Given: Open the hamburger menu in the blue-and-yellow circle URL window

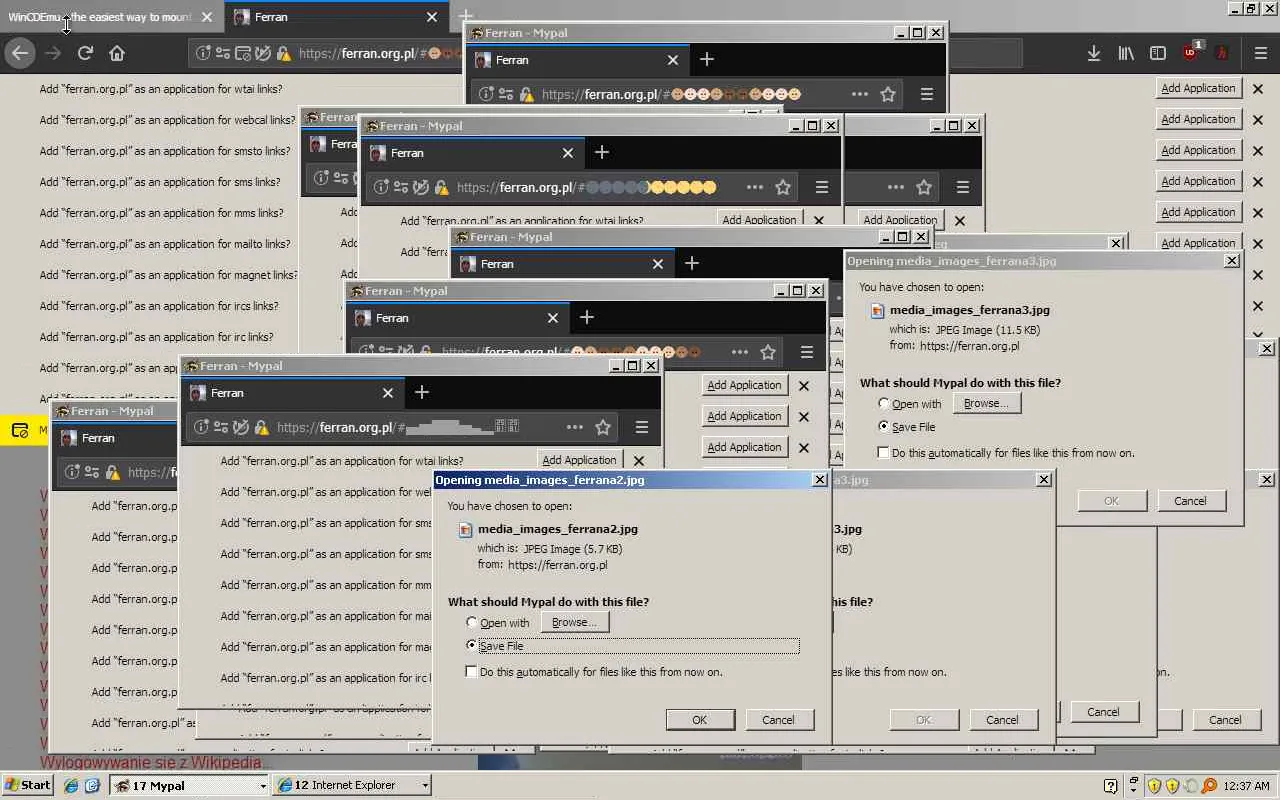Looking at the screenshot, I should coord(822,187).
